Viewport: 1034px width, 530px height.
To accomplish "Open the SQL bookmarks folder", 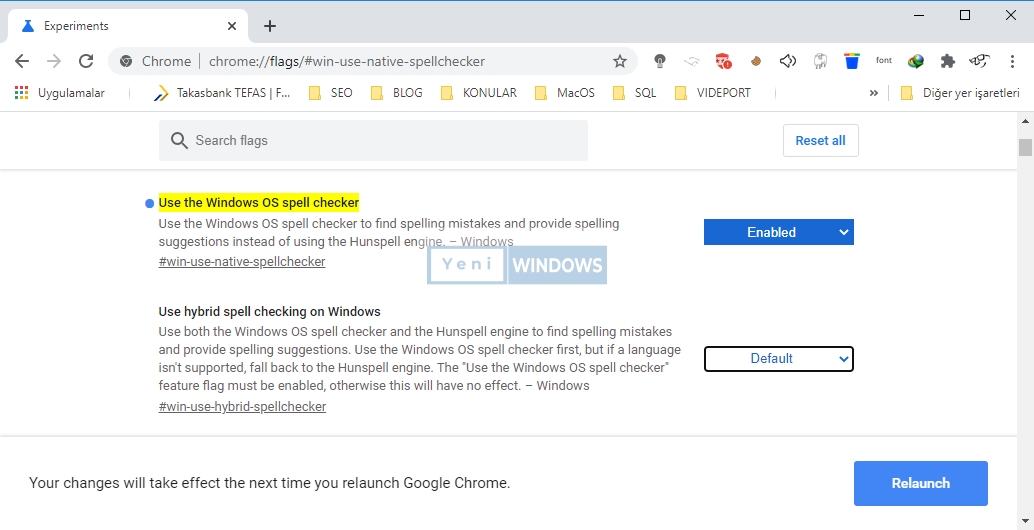I will coord(635,93).
